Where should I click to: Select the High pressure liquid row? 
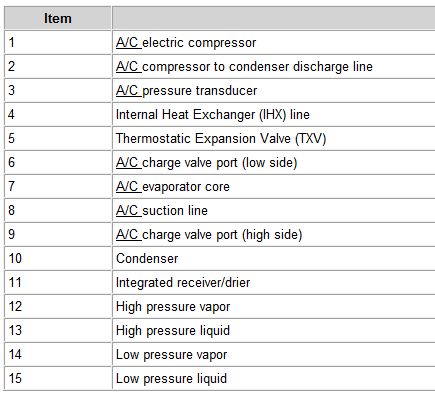point(220,331)
